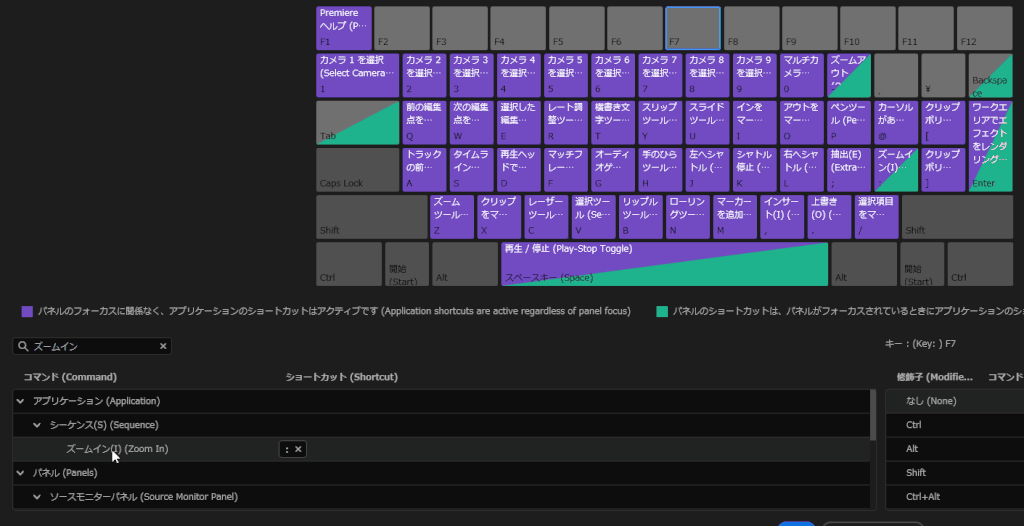
Task: Click the M key マーカーを追加
Action: tap(735, 217)
